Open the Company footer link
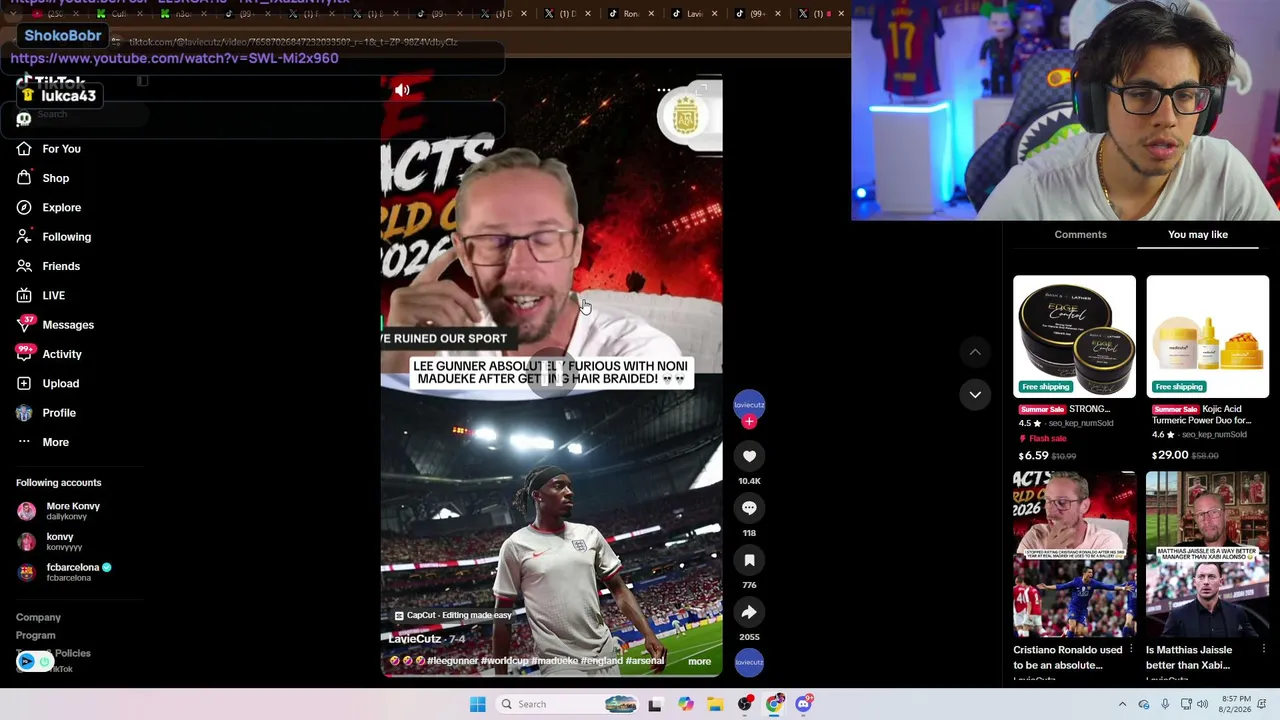The height and width of the screenshot is (720, 1280). click(x=38, y=618)
